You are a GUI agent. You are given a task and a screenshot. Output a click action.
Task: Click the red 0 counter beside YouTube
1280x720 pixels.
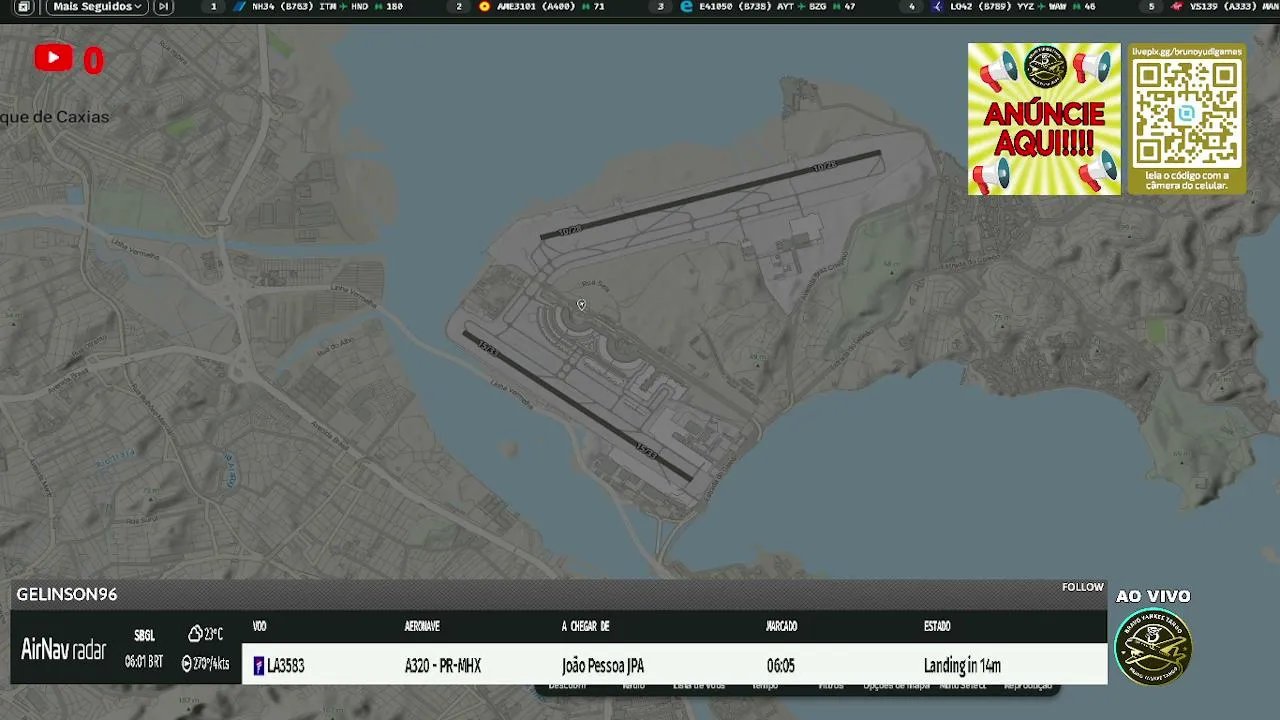(93, 61)
